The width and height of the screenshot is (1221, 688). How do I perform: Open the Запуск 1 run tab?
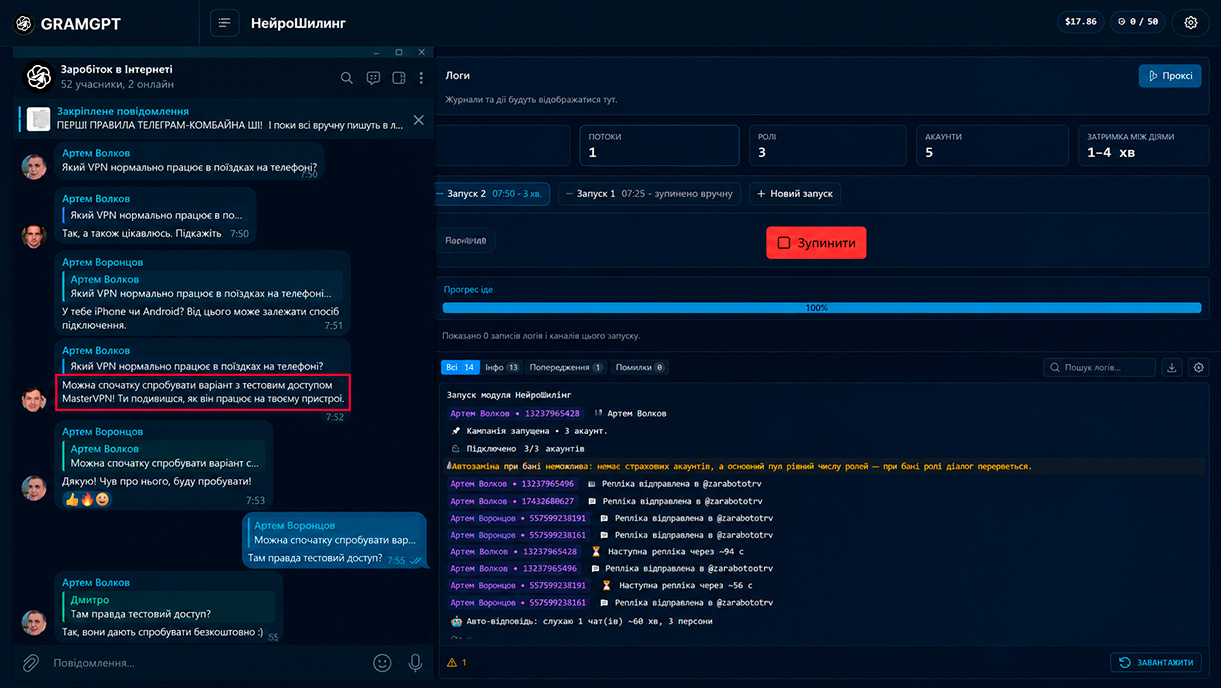[x=649, y=194]
